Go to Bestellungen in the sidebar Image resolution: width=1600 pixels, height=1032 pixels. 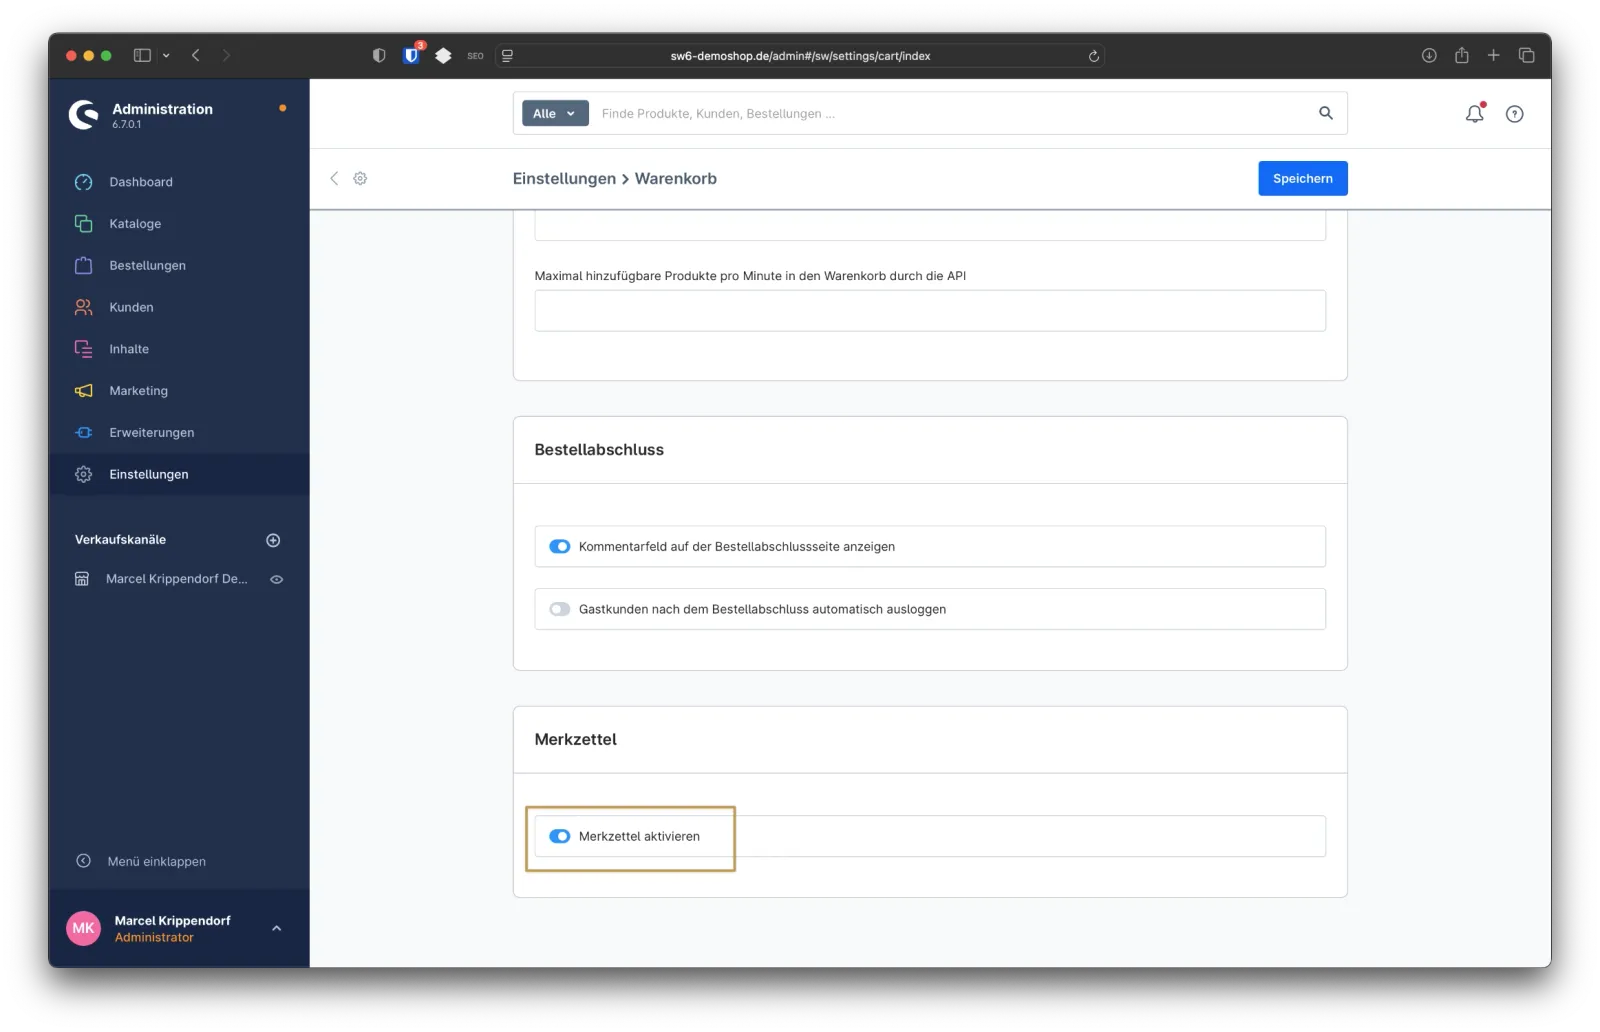click(147, 266)
